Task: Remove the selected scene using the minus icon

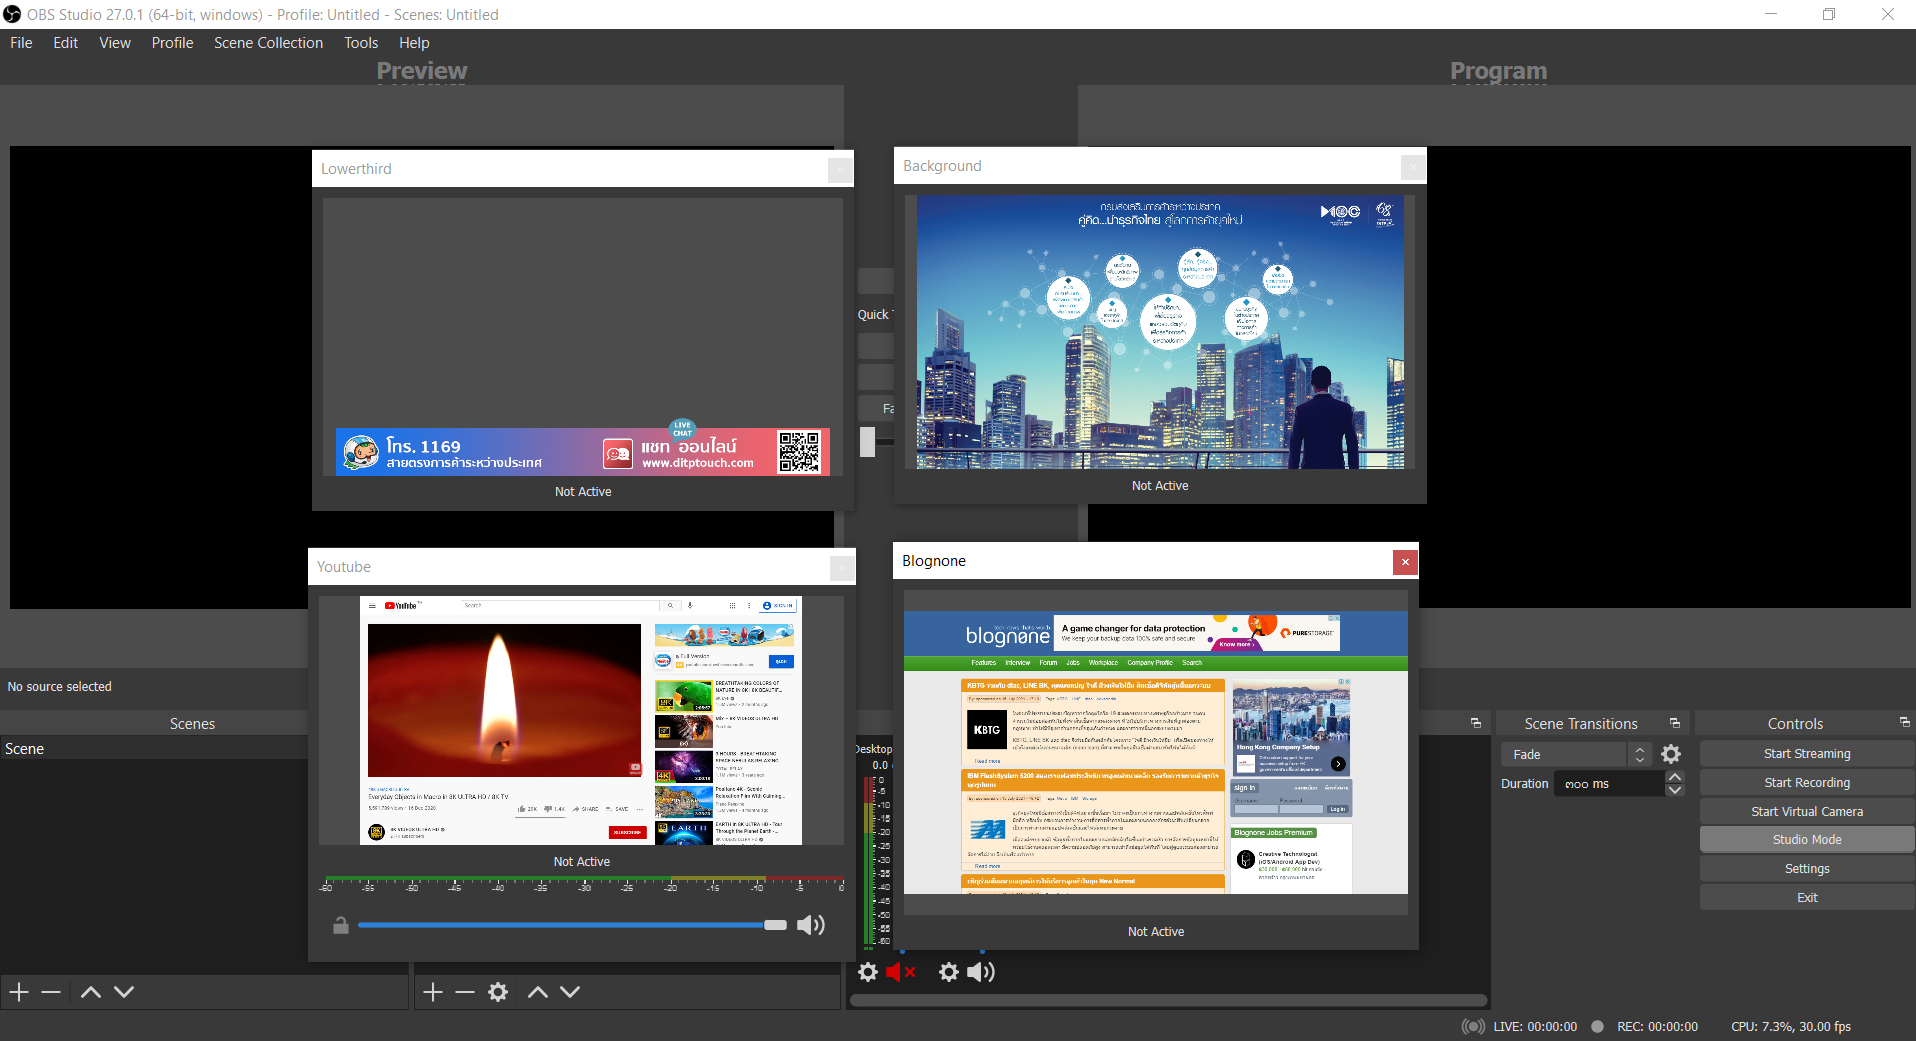Action: (51, 991)
